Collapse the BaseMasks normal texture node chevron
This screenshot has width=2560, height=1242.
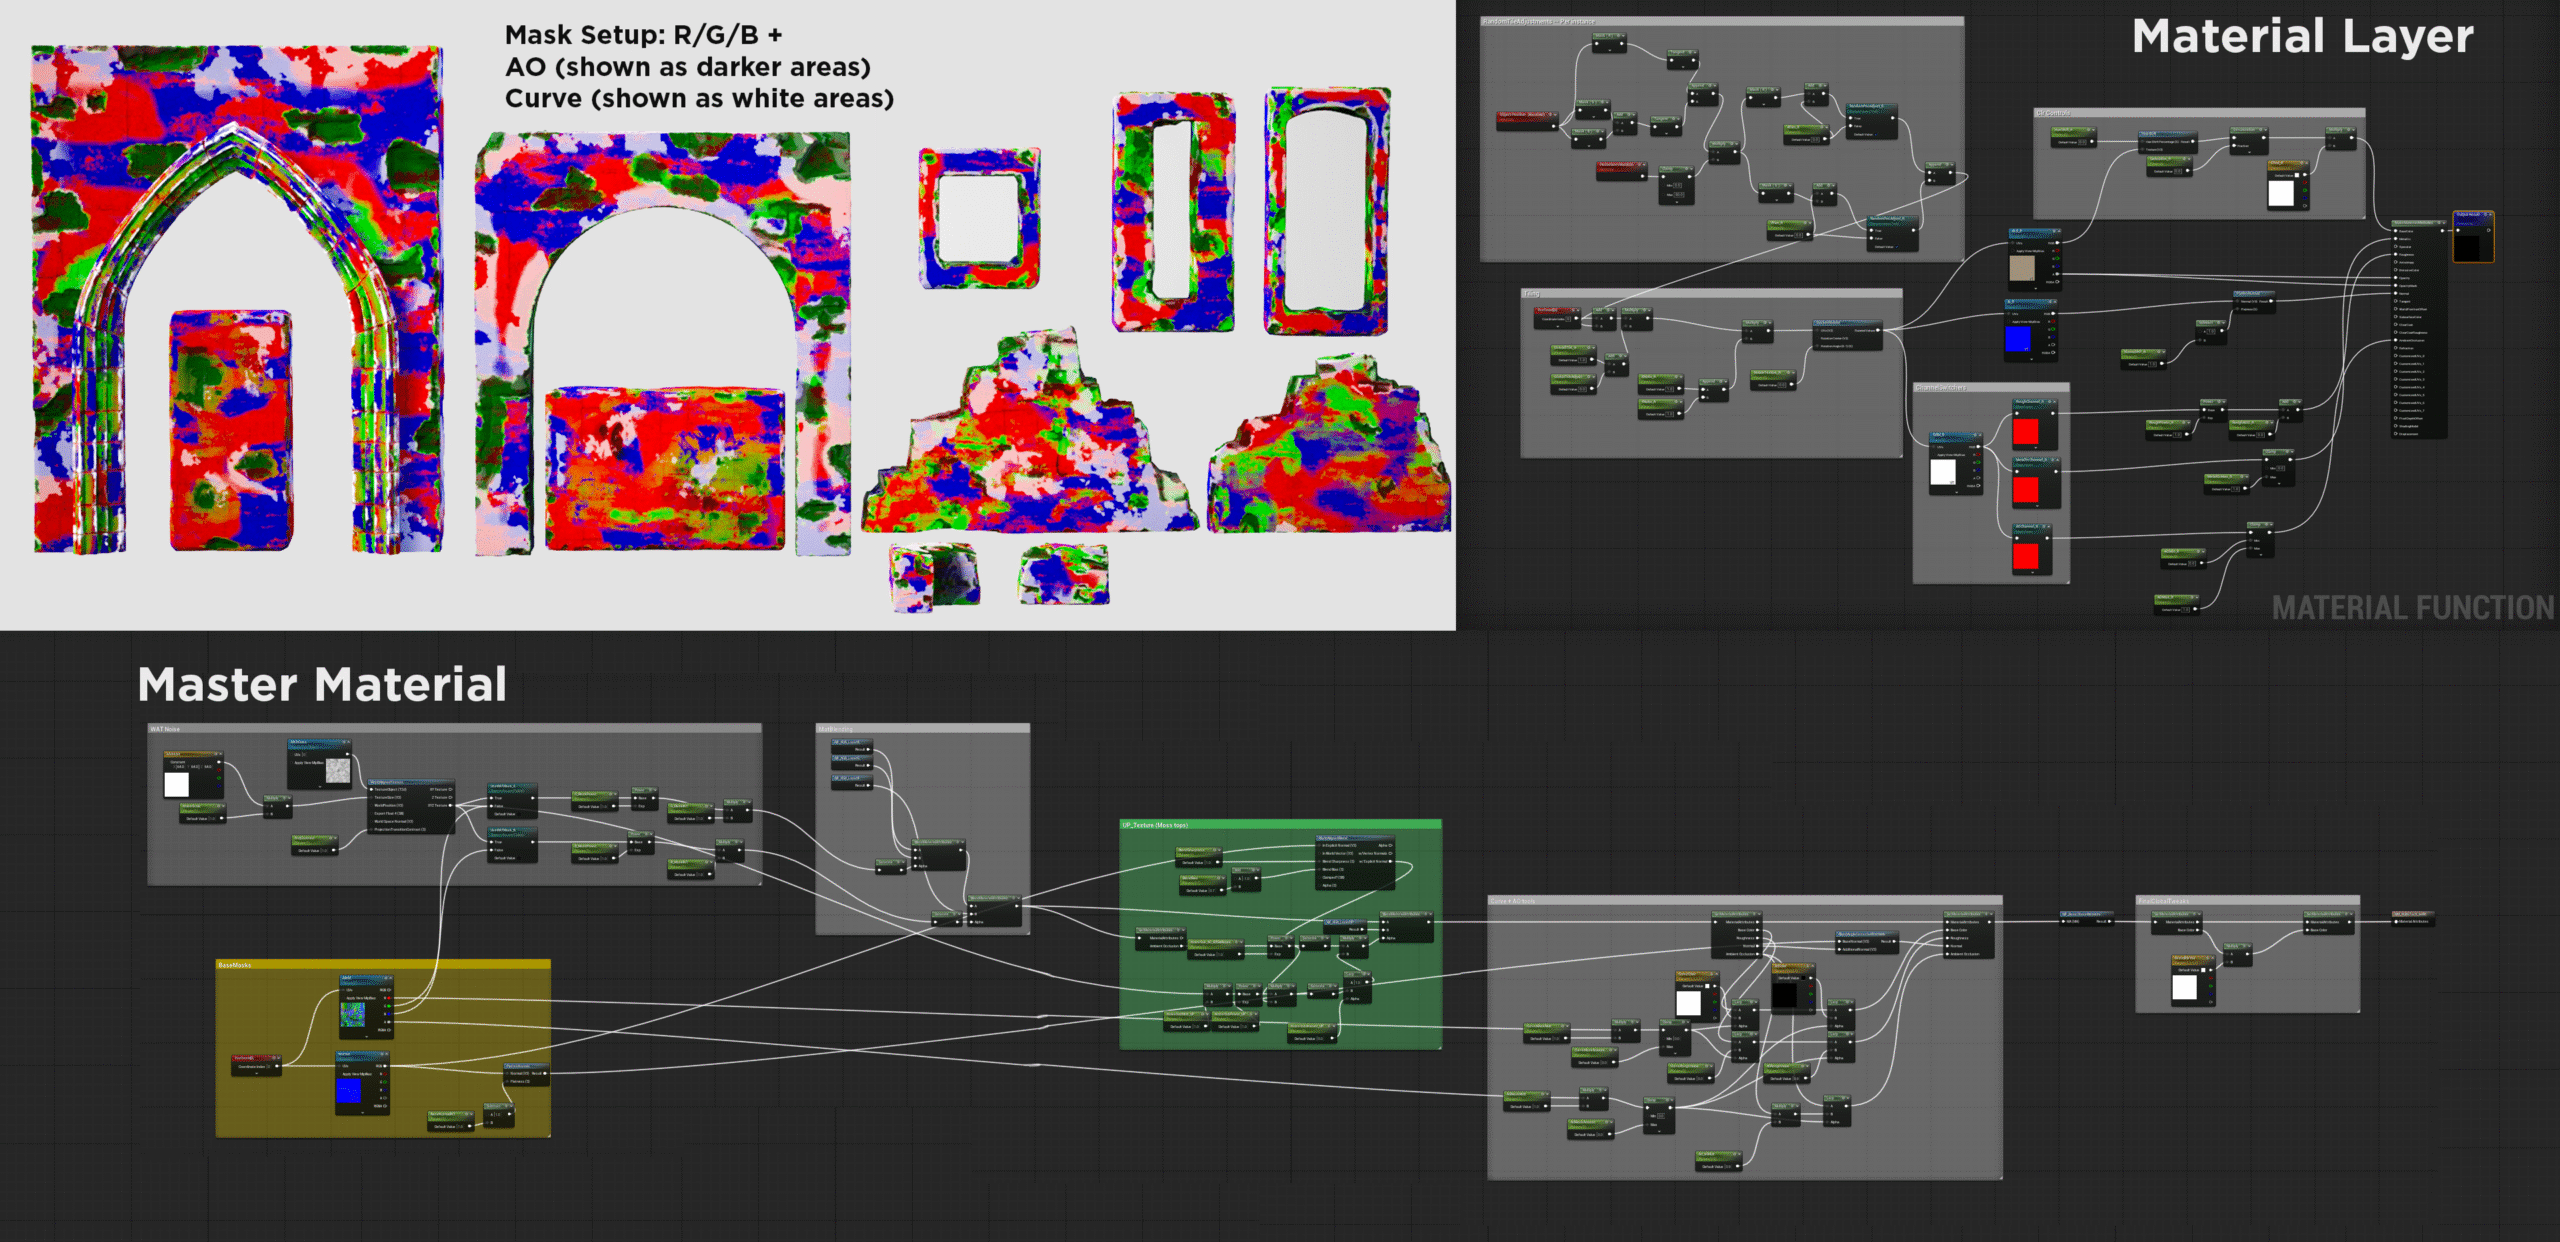point(362,1114)
